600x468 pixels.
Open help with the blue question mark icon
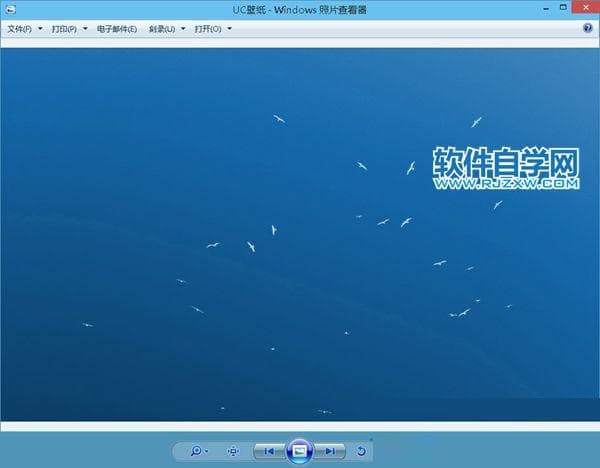[588, 29]
